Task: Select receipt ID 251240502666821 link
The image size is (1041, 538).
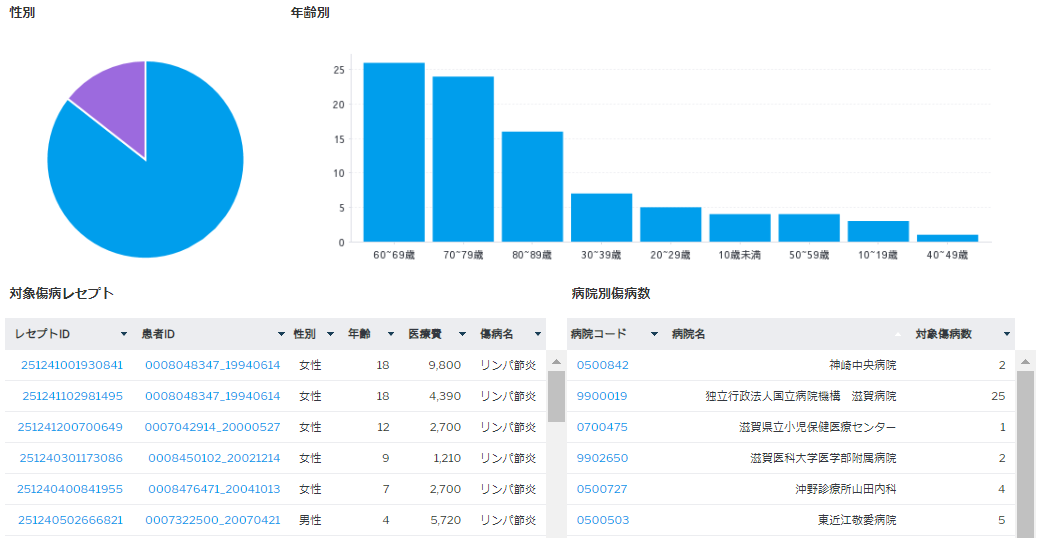Action: click(70, 520)
